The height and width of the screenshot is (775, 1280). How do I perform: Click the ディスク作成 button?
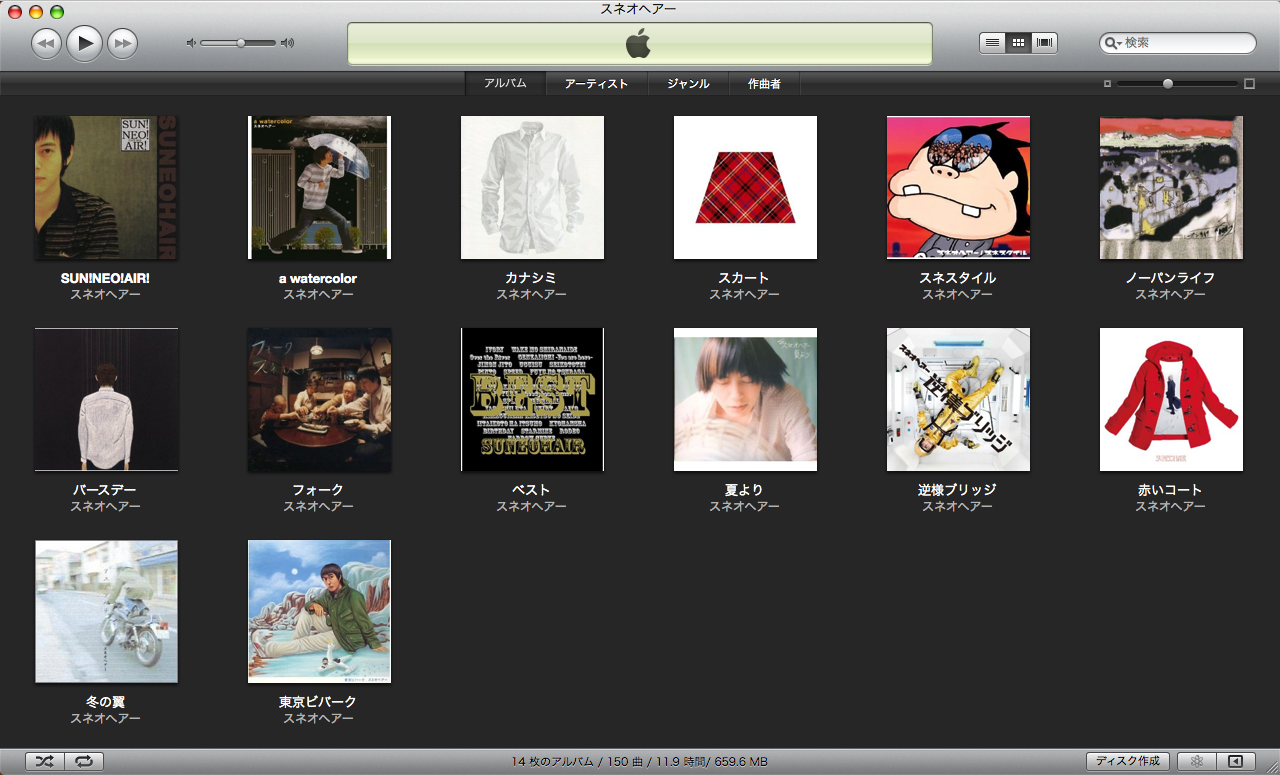[1127, 762]
